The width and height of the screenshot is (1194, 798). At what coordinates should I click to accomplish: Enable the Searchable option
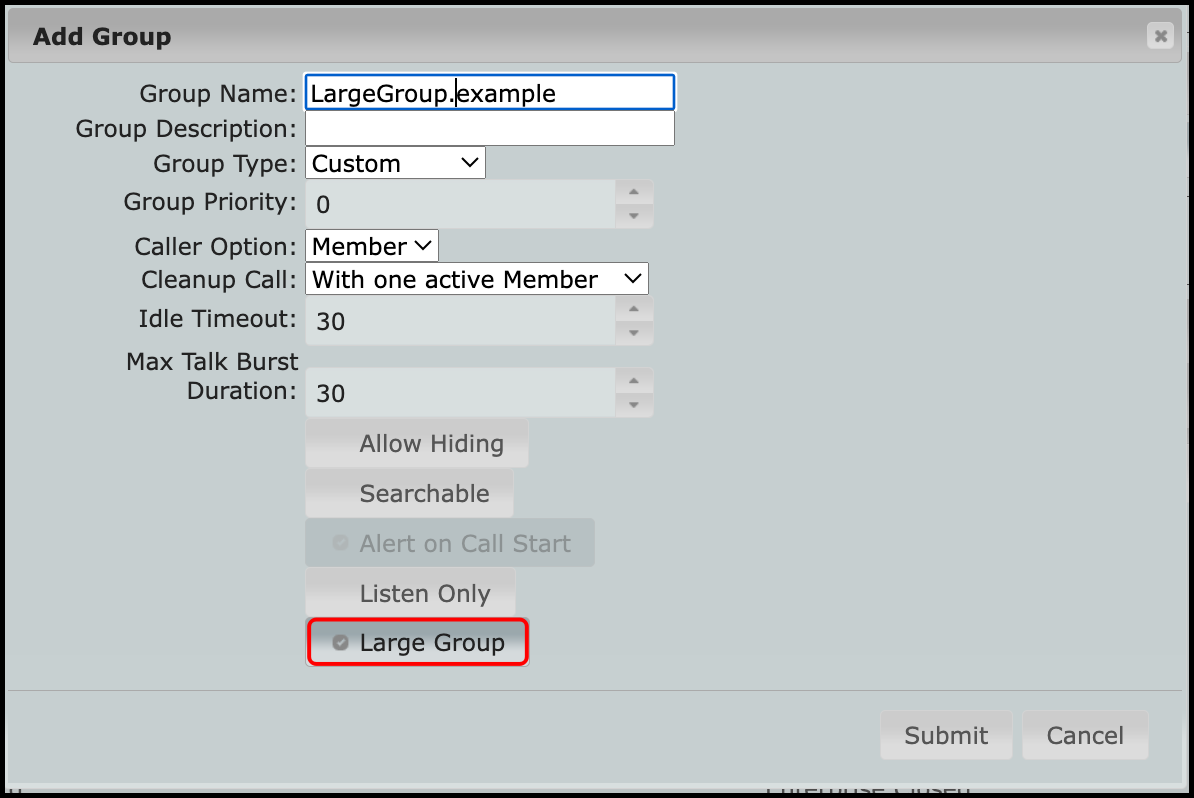click(x=410, y=494)
